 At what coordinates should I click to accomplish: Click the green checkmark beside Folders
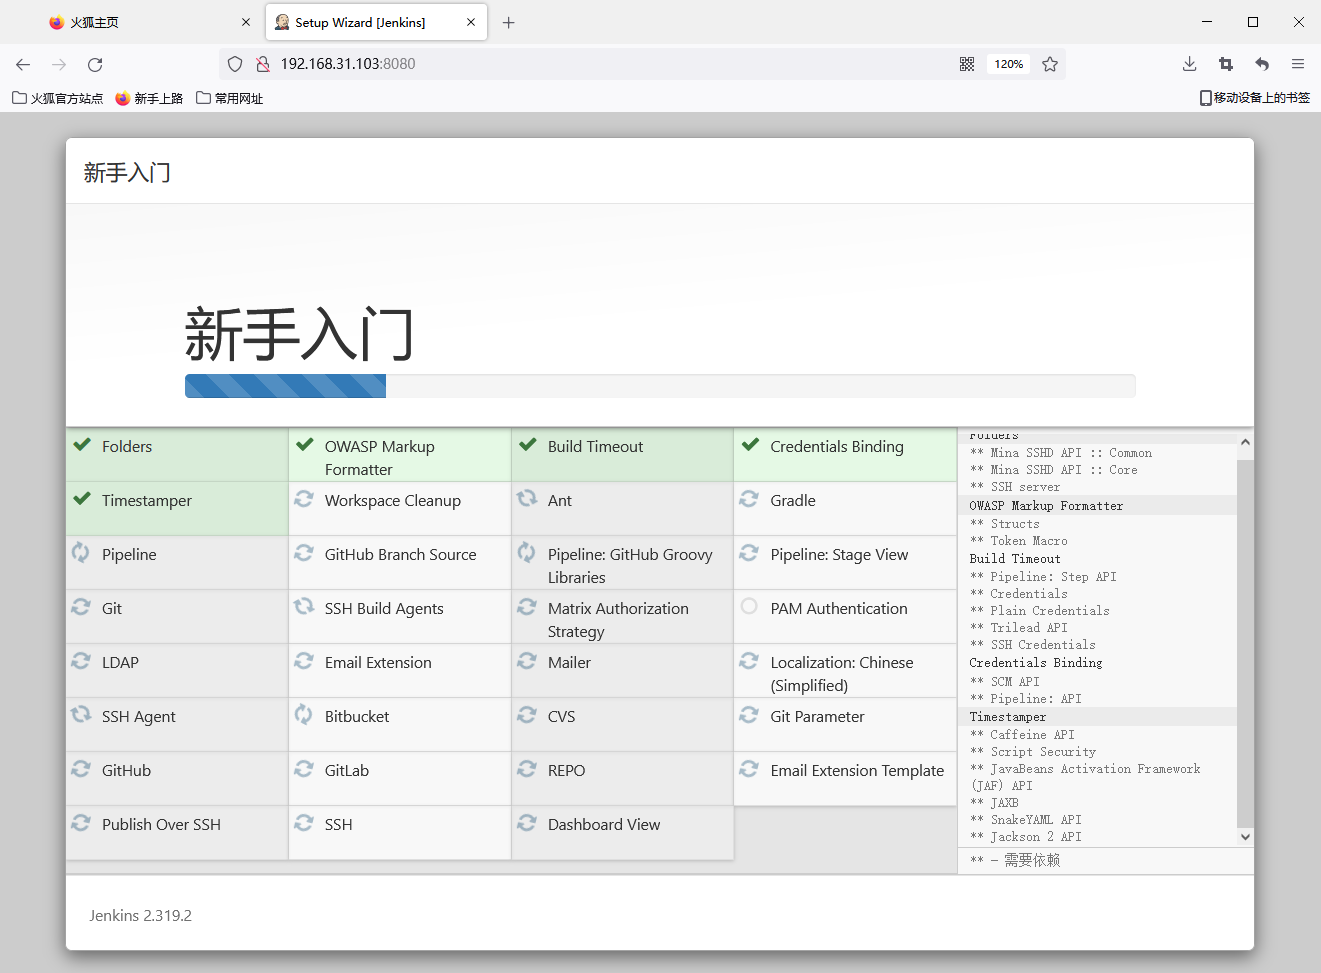click(x=82, y=445)
